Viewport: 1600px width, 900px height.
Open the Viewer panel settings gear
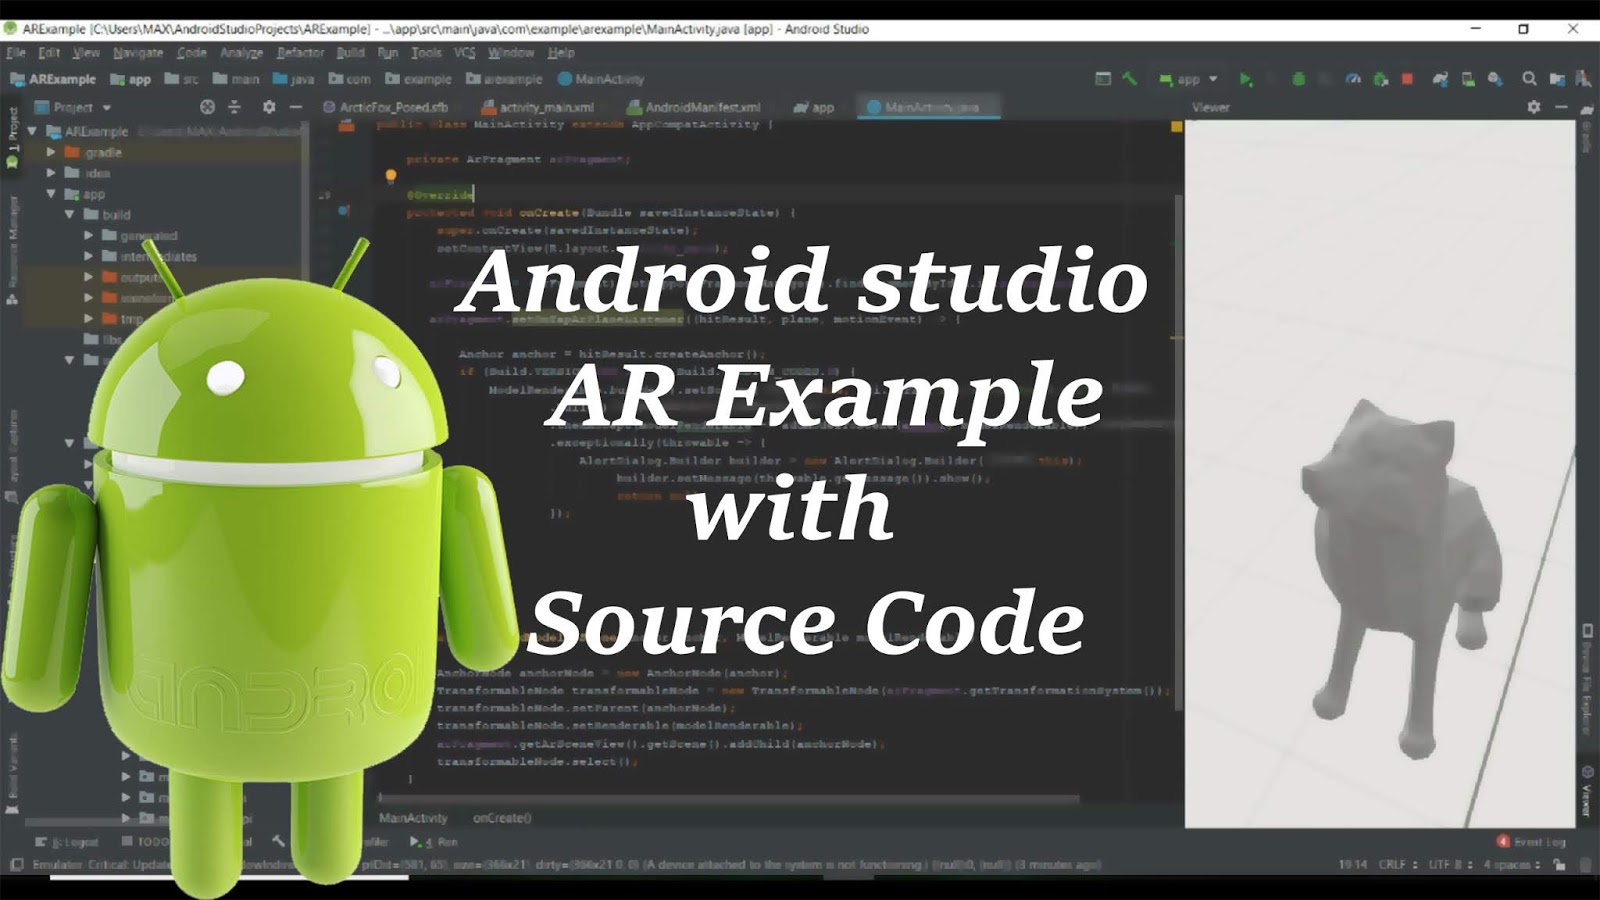pos(1534,107)
